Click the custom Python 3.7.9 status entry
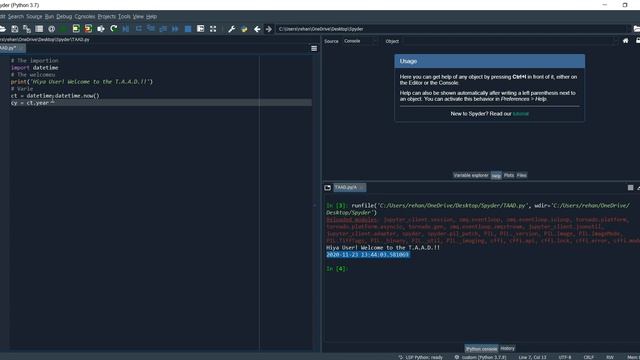 point(480,357)
